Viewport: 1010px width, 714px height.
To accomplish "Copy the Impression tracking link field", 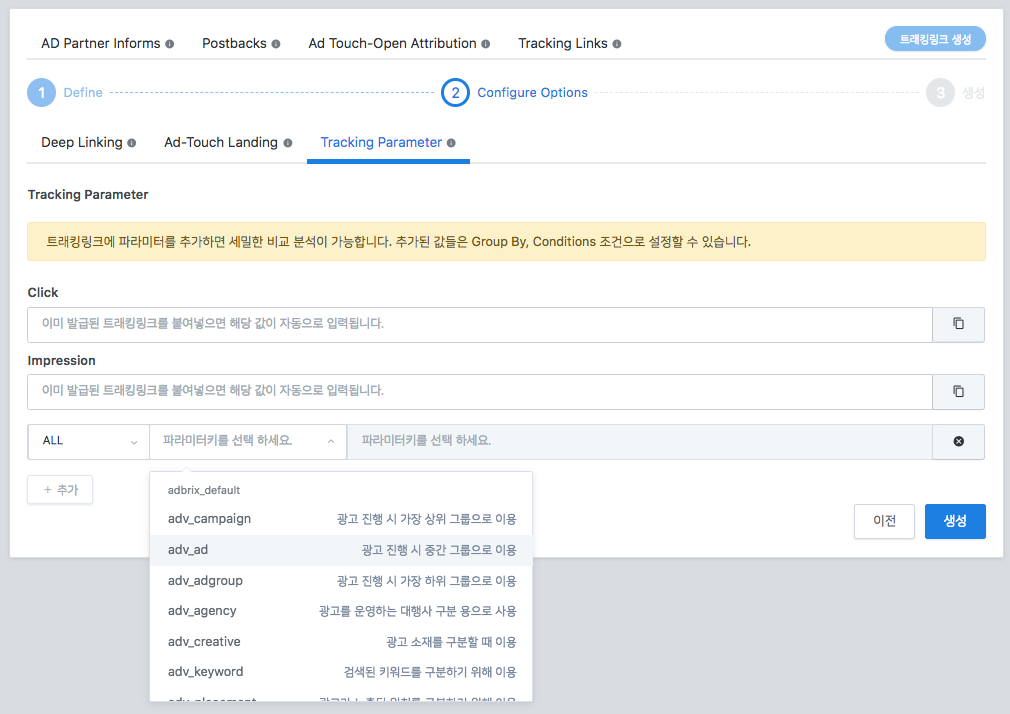I will 957,391.
